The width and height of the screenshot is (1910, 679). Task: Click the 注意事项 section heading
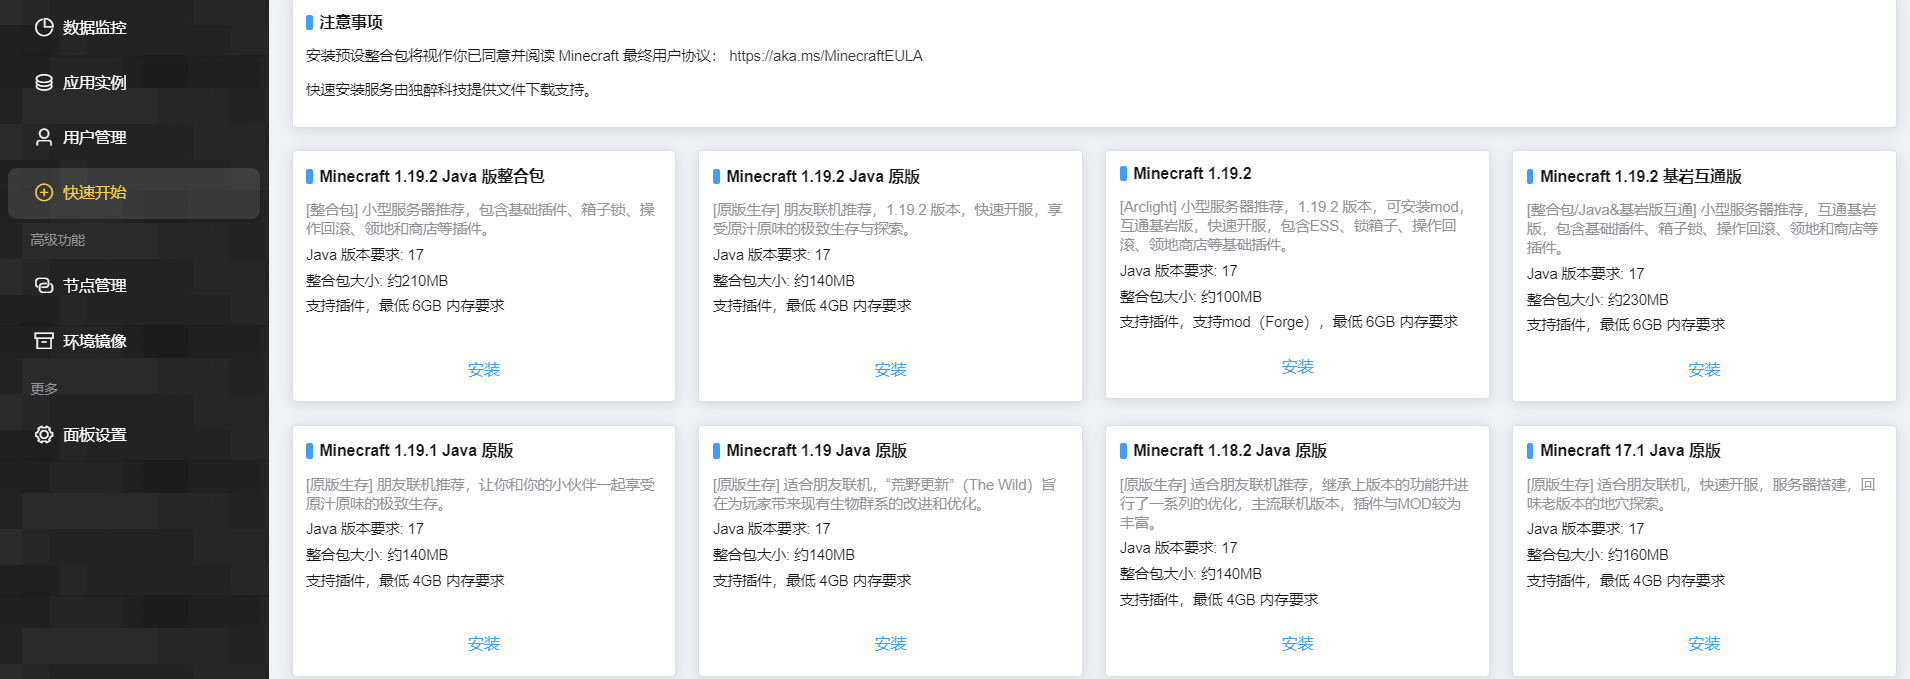351,22
